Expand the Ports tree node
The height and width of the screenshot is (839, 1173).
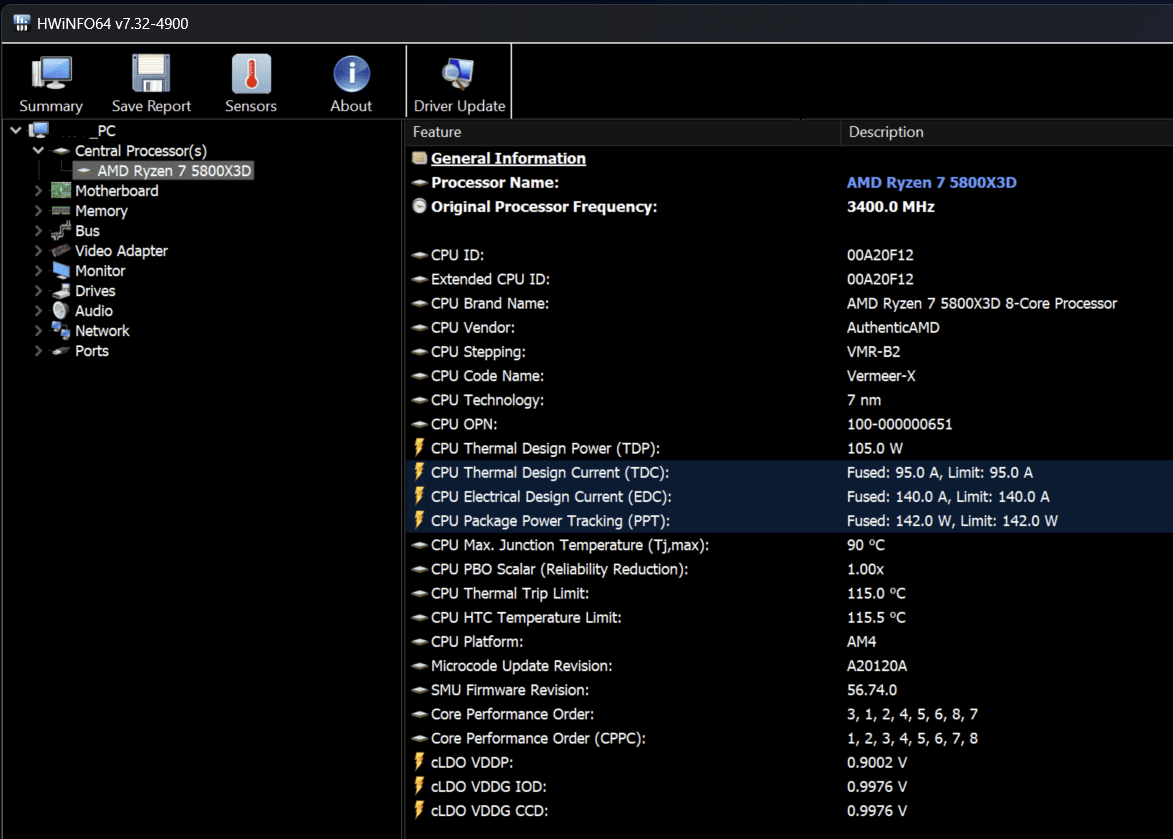(38, 351)
